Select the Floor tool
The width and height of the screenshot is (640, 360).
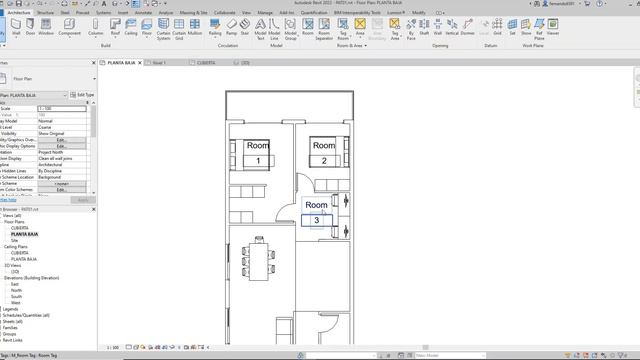[147, 28]
